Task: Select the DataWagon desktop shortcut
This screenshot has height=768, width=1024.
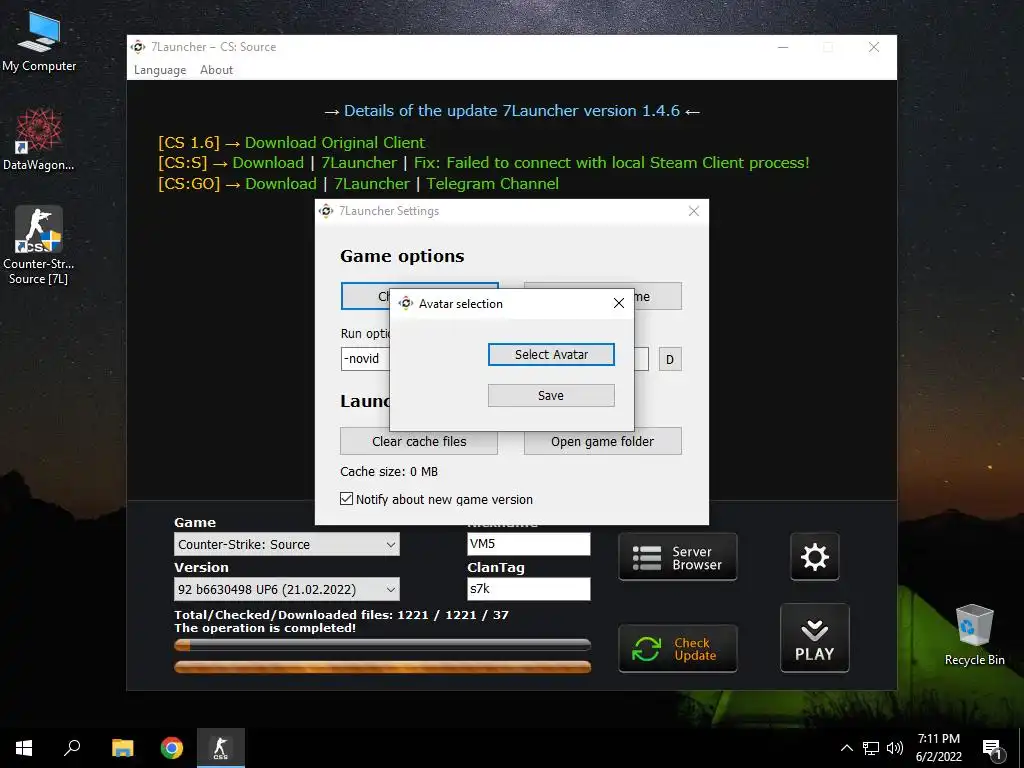Action: click(39, 140)
